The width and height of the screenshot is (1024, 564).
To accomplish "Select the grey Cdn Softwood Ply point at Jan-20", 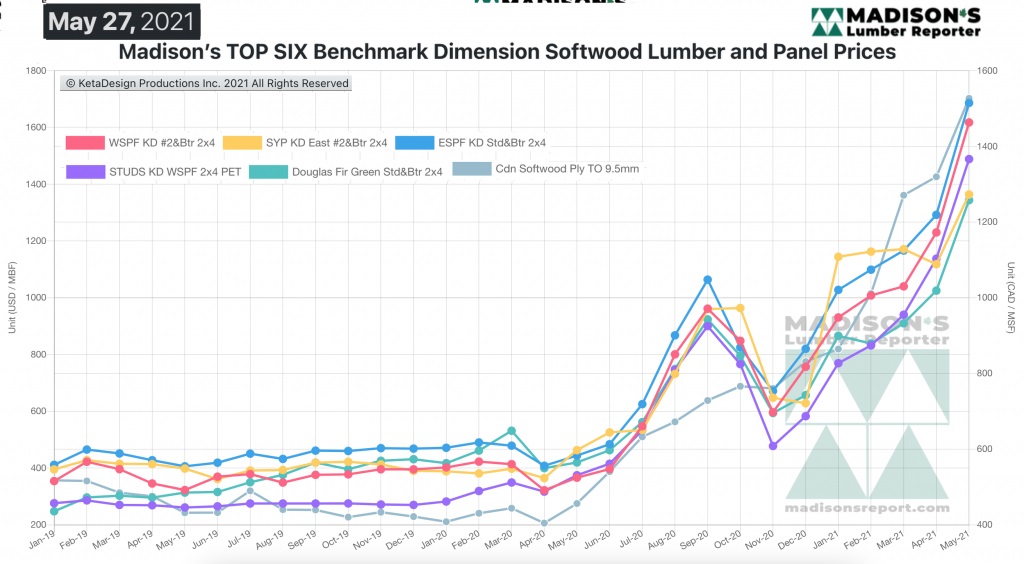I will (446, 522).
